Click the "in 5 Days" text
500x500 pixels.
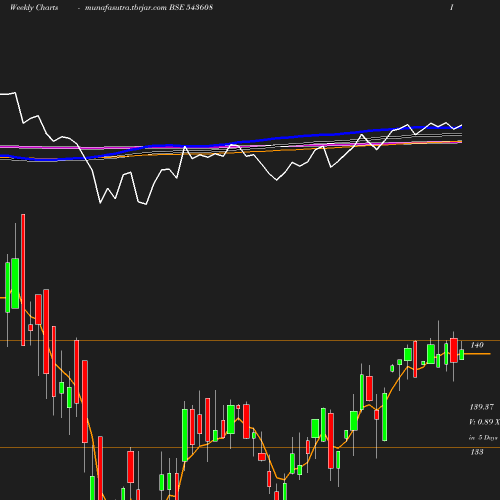tap(484, 437)
